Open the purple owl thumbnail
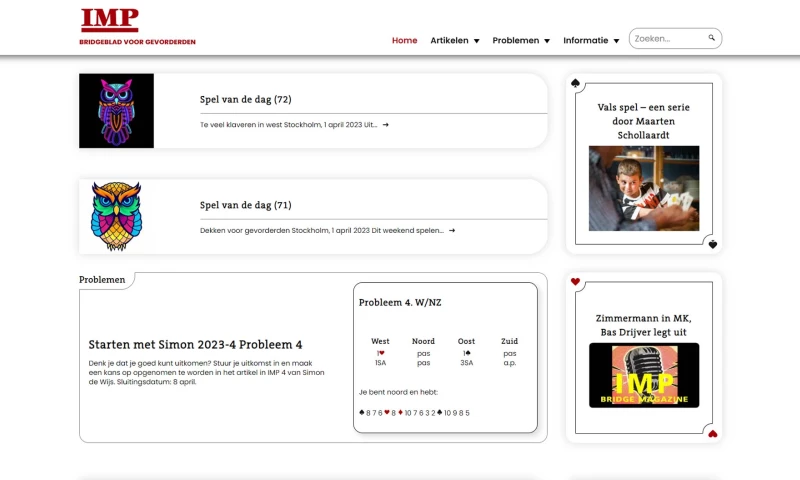Viewport: 800px width, 480px height. (116, 111)
